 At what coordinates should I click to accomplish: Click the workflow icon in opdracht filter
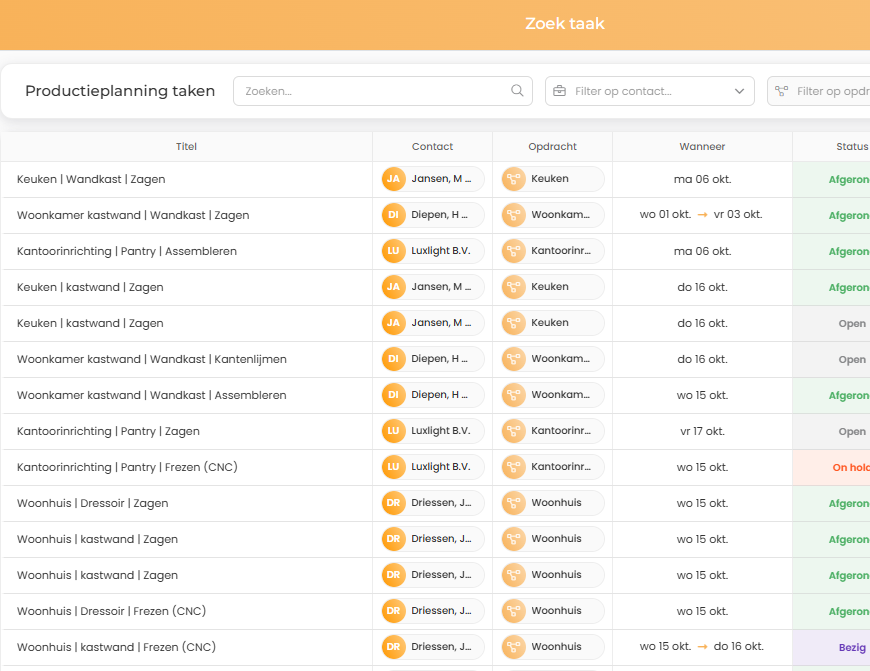coord(782,91)
